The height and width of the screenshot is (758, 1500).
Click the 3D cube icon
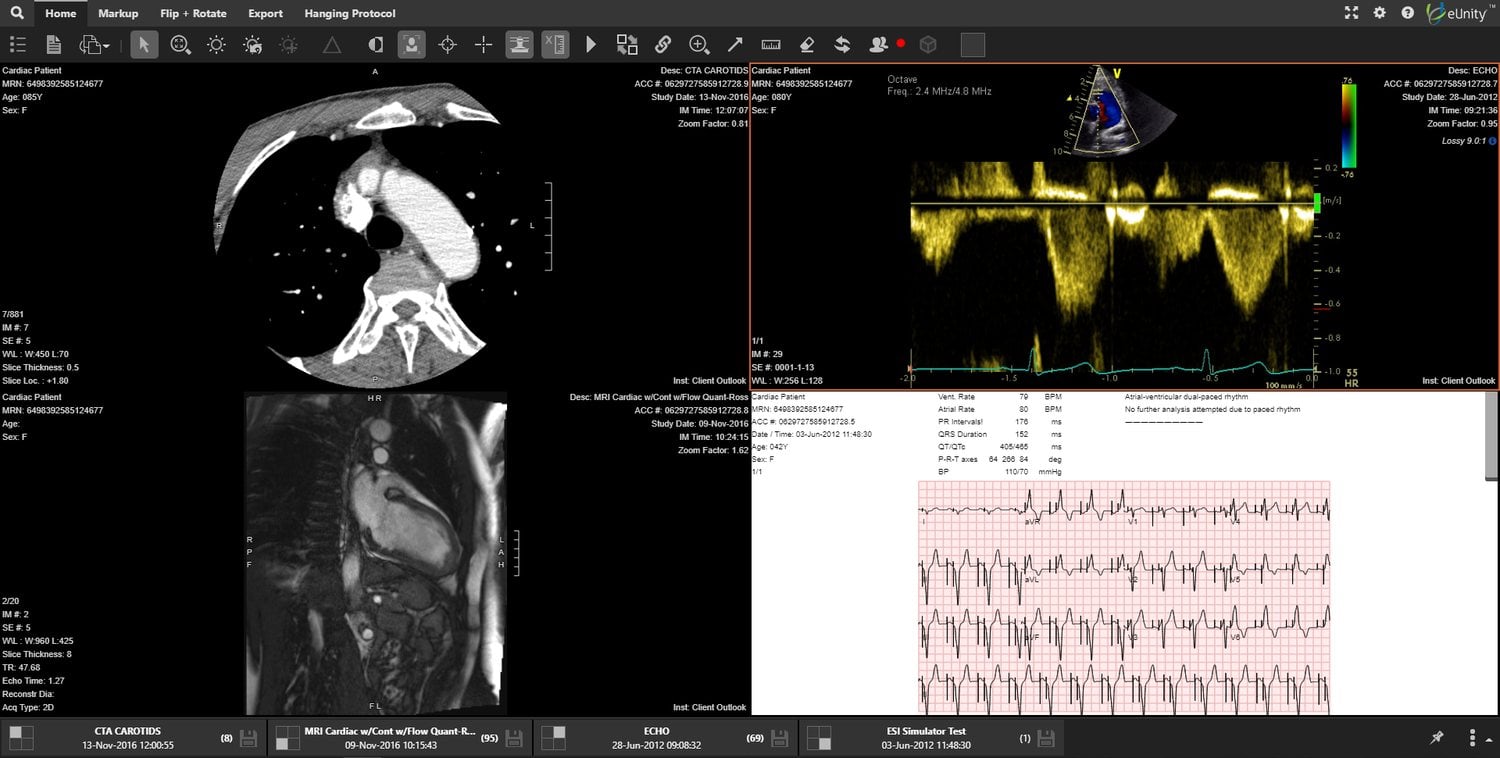[x=928, y=45]
